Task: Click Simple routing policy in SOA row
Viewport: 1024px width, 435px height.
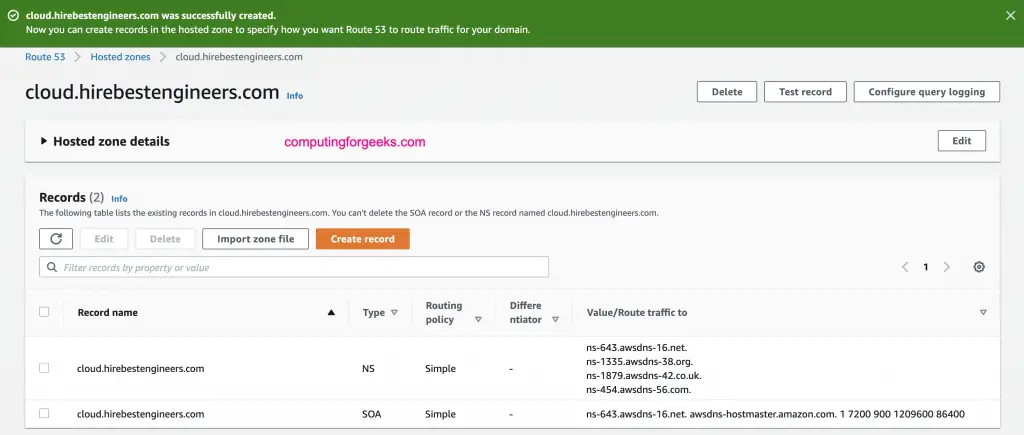Action: click(x=440, y=414)
